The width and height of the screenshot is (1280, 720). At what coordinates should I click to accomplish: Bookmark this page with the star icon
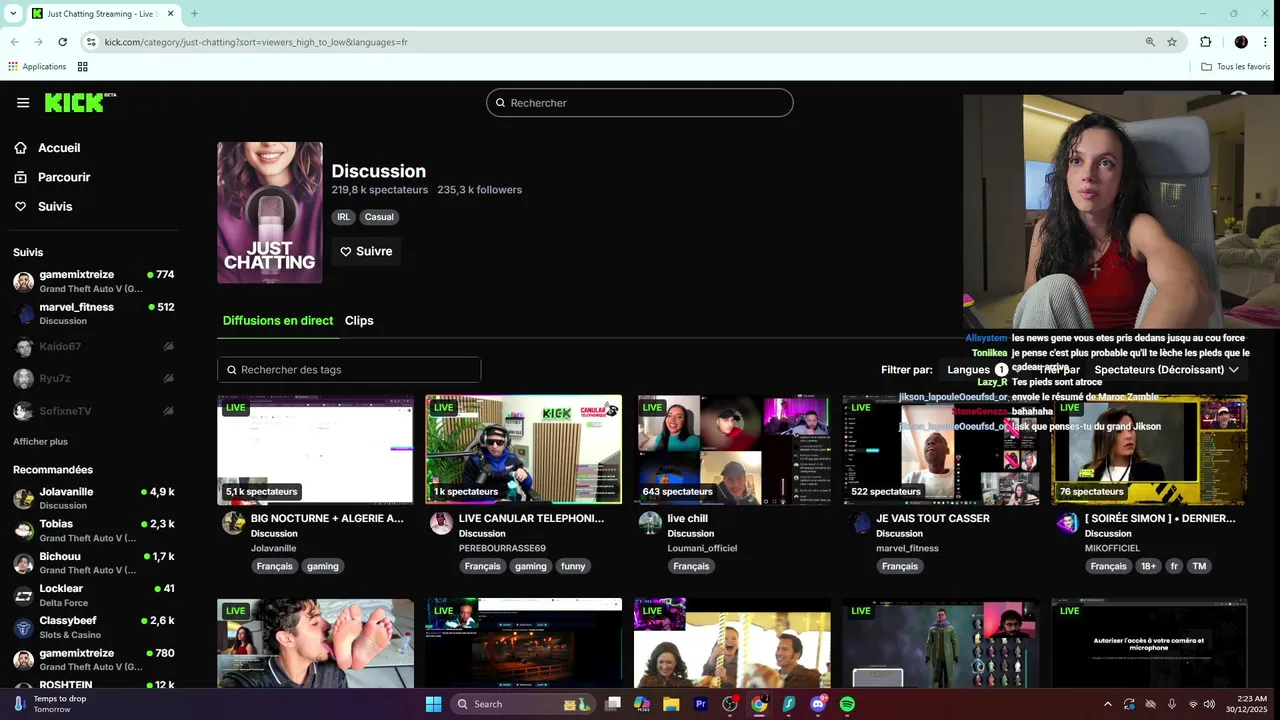click(1172, 42)
